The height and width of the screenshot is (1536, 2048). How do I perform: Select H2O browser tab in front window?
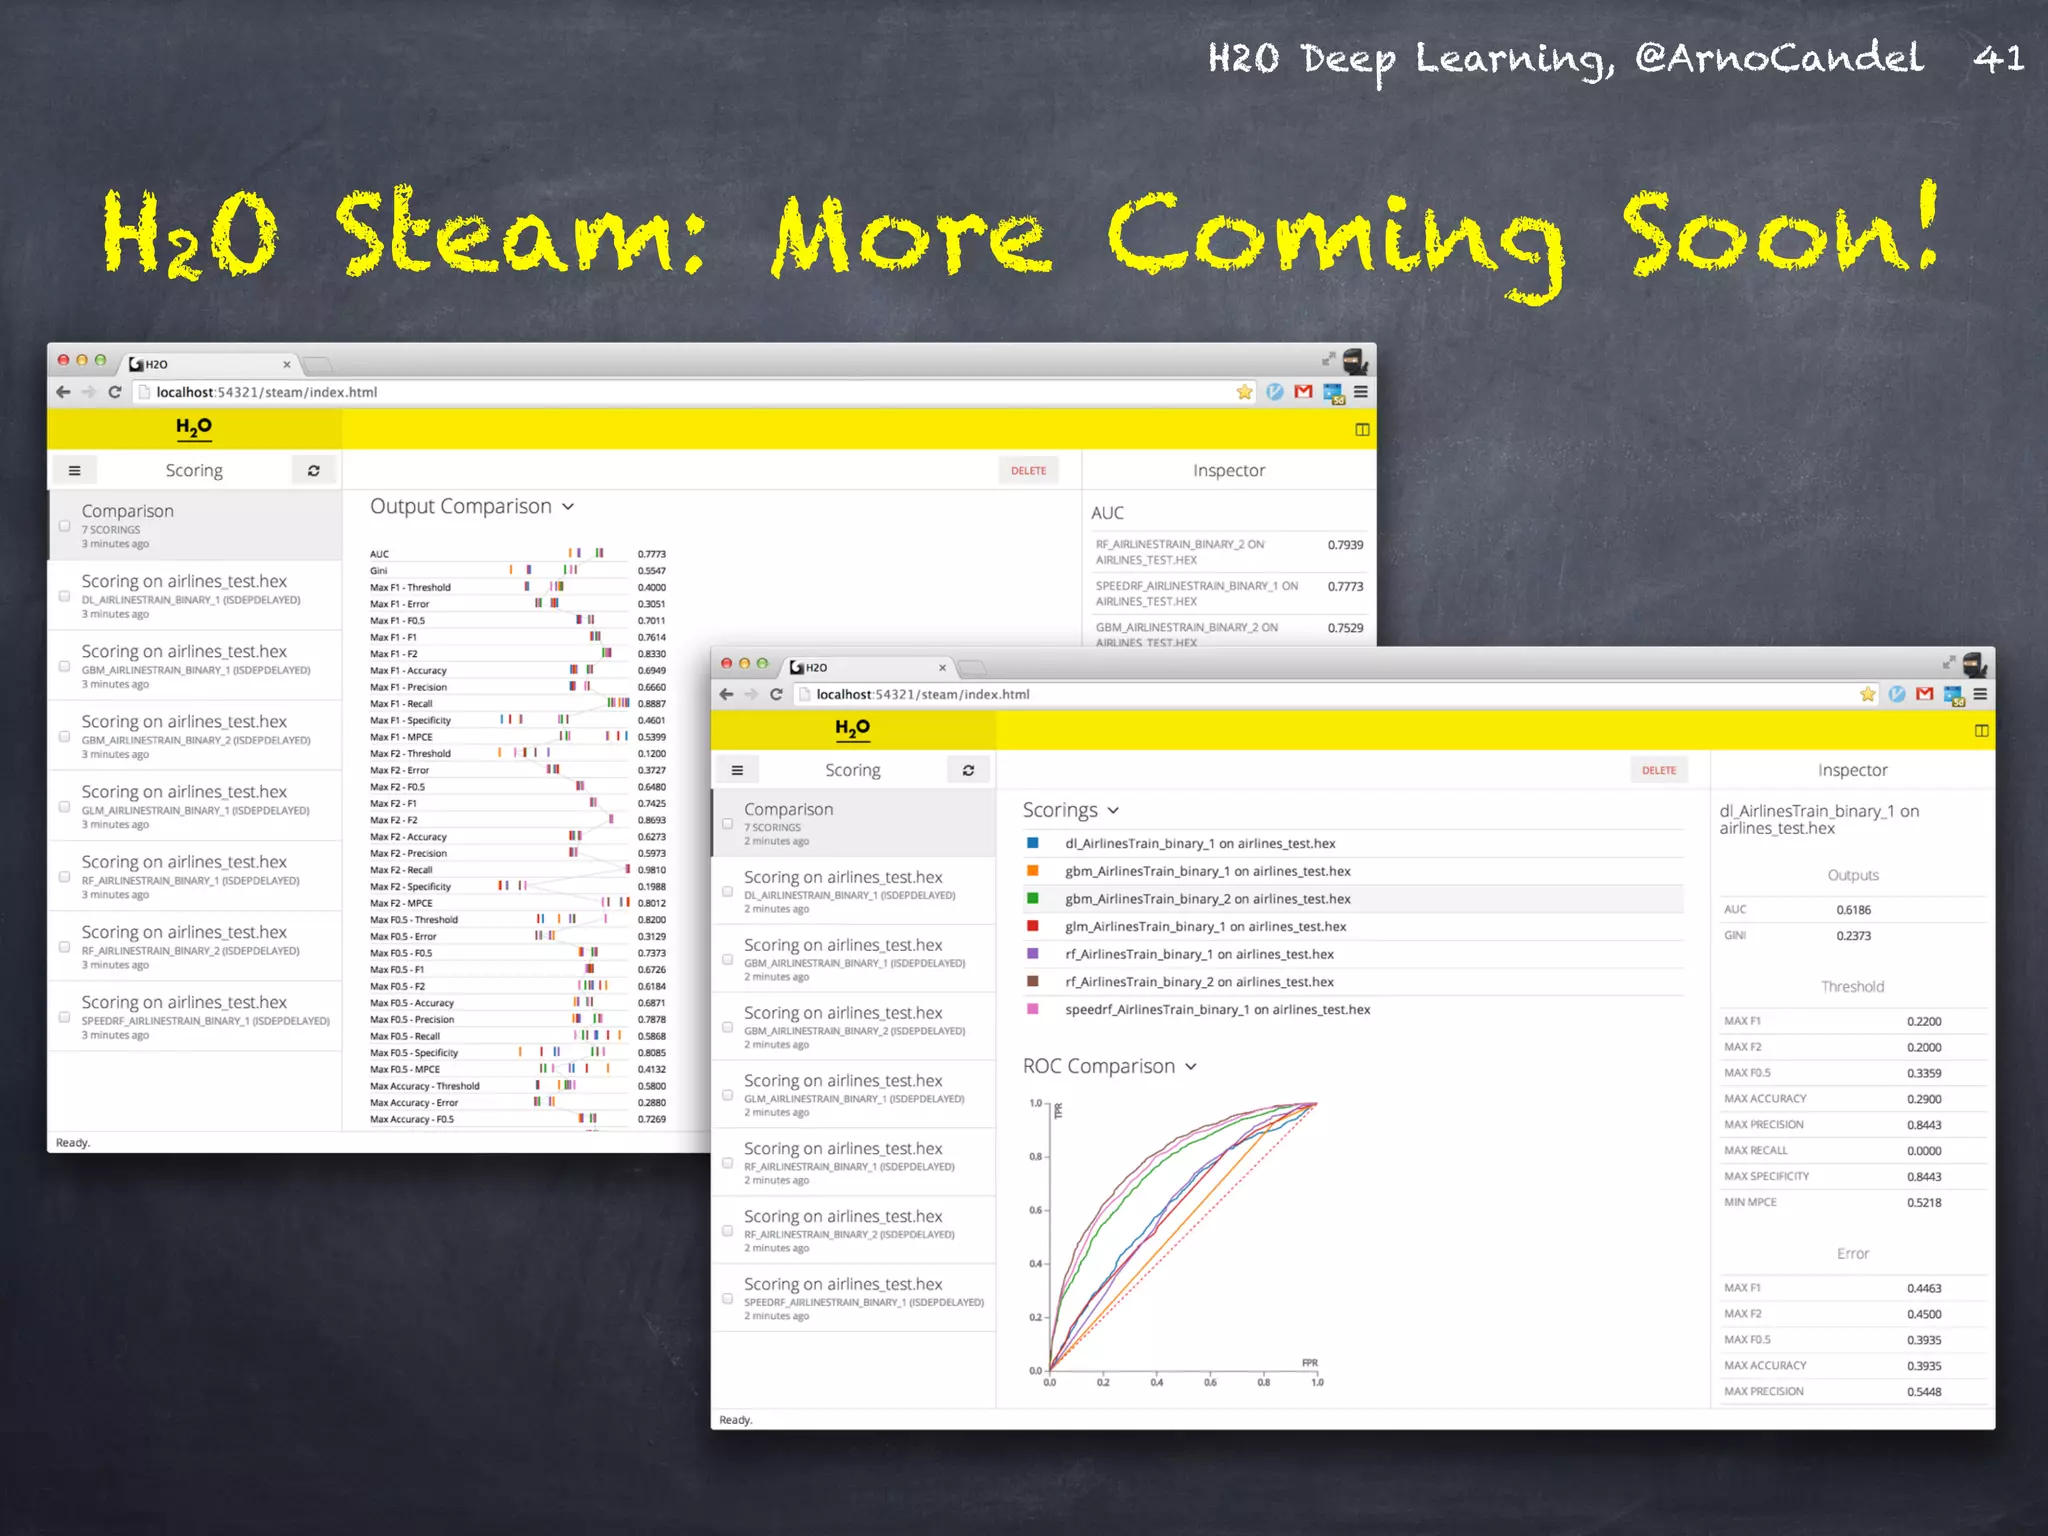coord(870,667)
